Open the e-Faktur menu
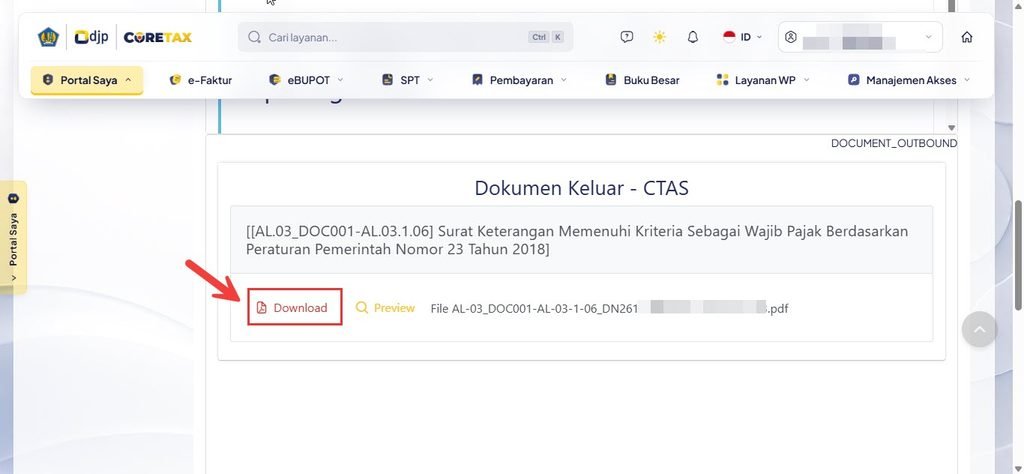 200,80
